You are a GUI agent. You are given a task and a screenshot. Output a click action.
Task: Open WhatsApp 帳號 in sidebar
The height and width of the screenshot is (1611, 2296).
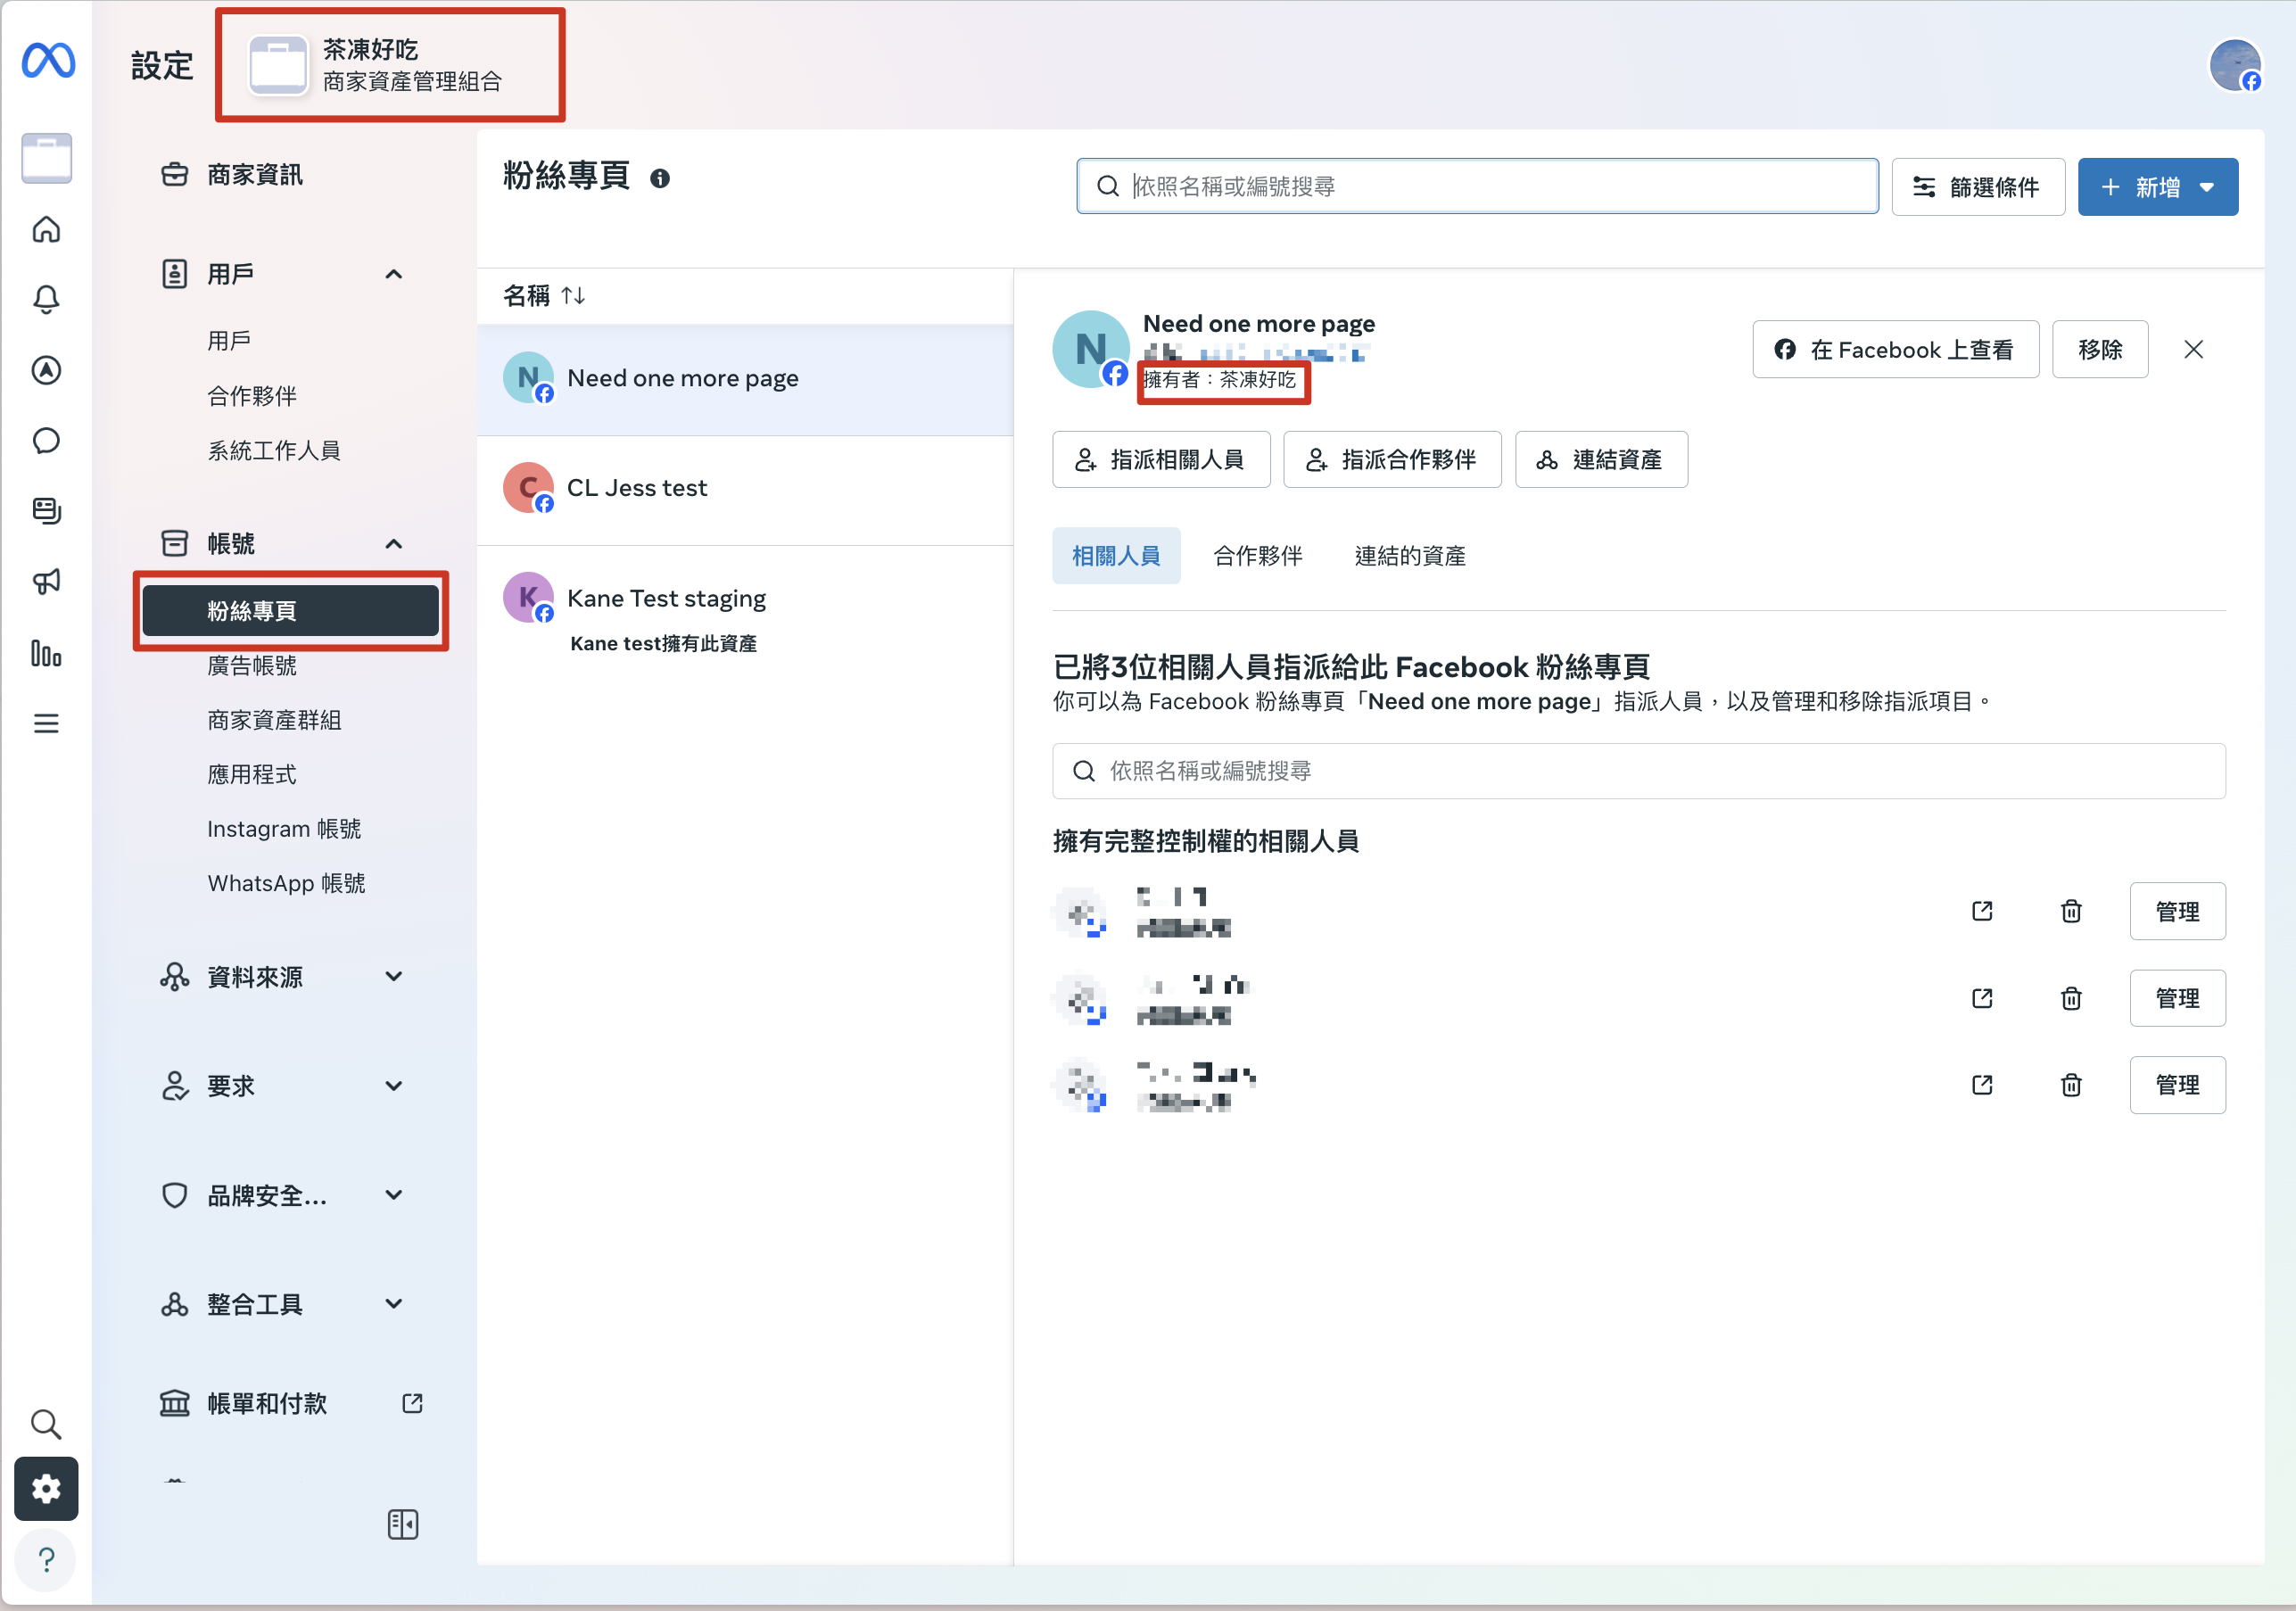coord(286,884)
